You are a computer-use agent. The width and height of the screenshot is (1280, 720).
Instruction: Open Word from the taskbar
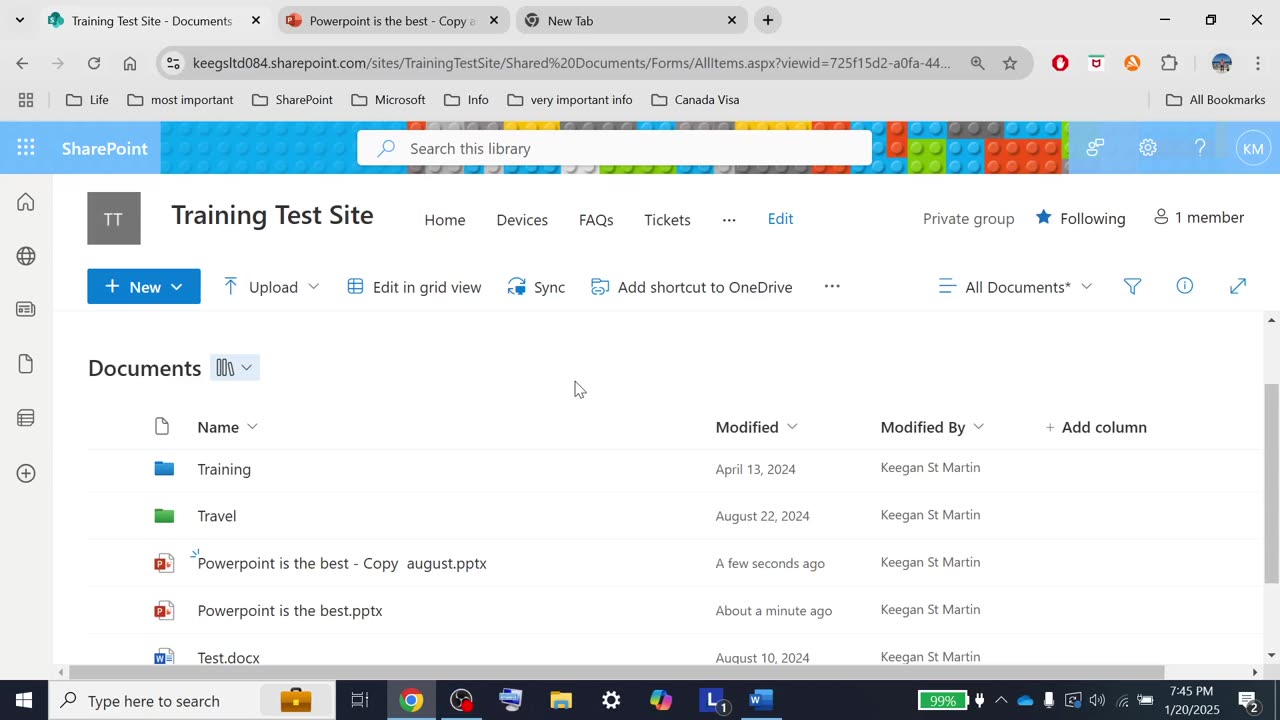point(761,700)
